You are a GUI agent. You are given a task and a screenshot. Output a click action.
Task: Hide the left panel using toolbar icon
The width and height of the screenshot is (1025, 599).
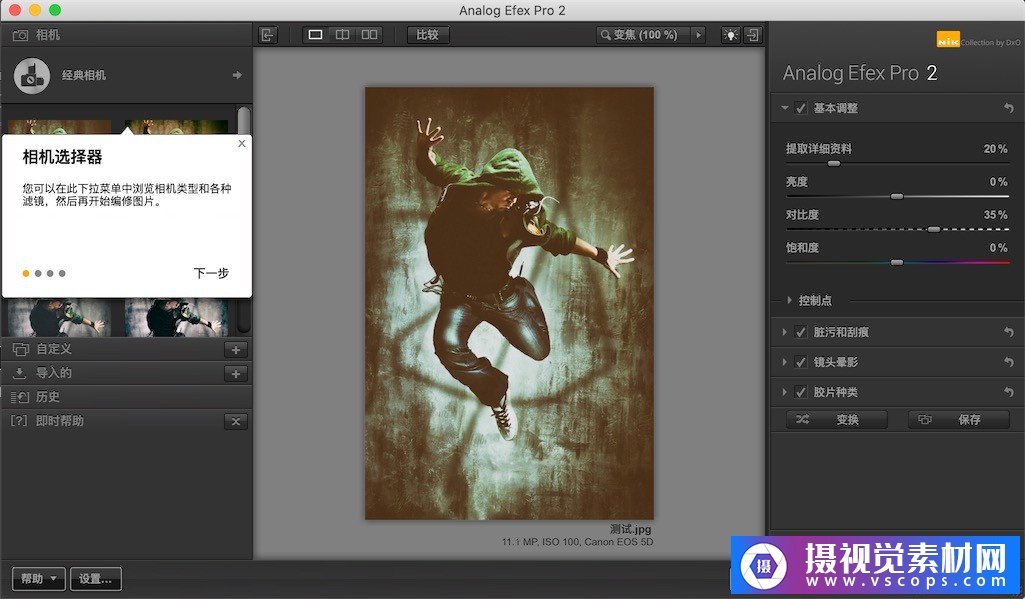coord(267,35)
